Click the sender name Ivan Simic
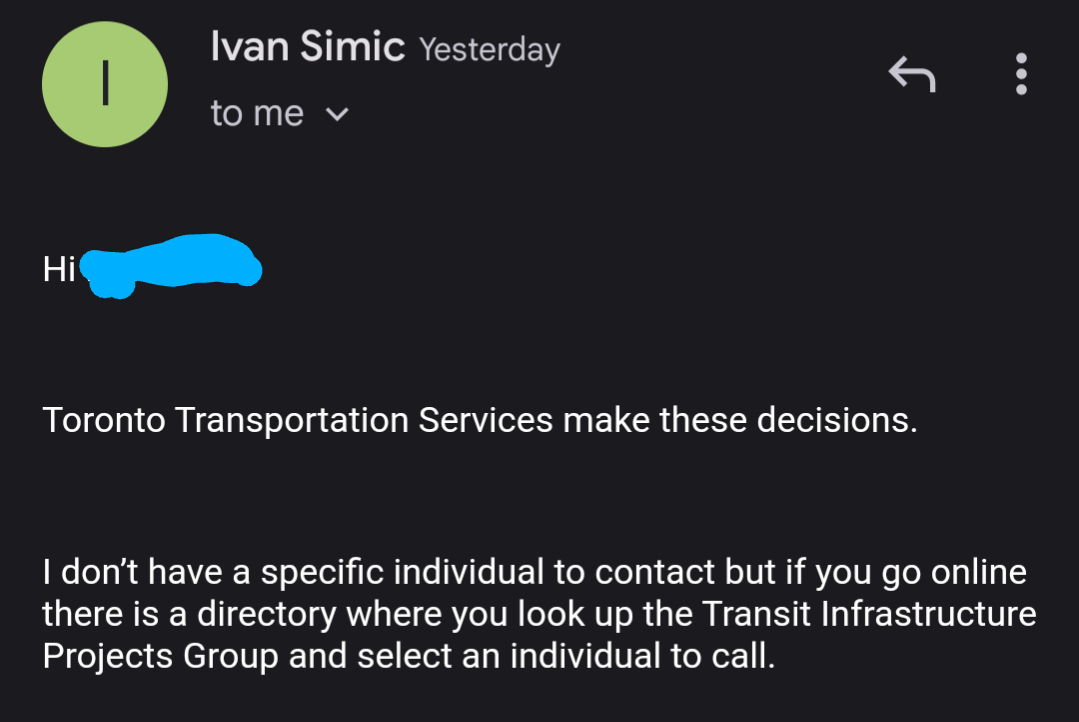This screenshot has width=1079, height=722. click(307, 46)
